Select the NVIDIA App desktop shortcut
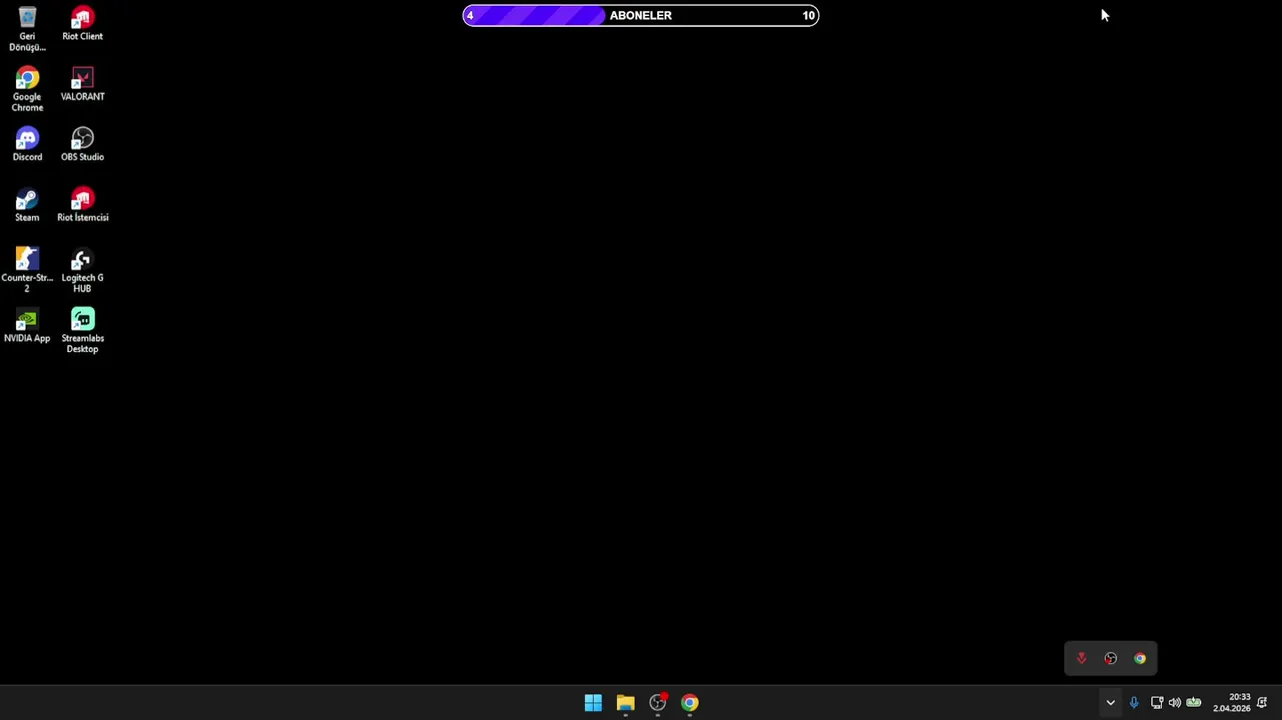 click(x=27, y=326)
